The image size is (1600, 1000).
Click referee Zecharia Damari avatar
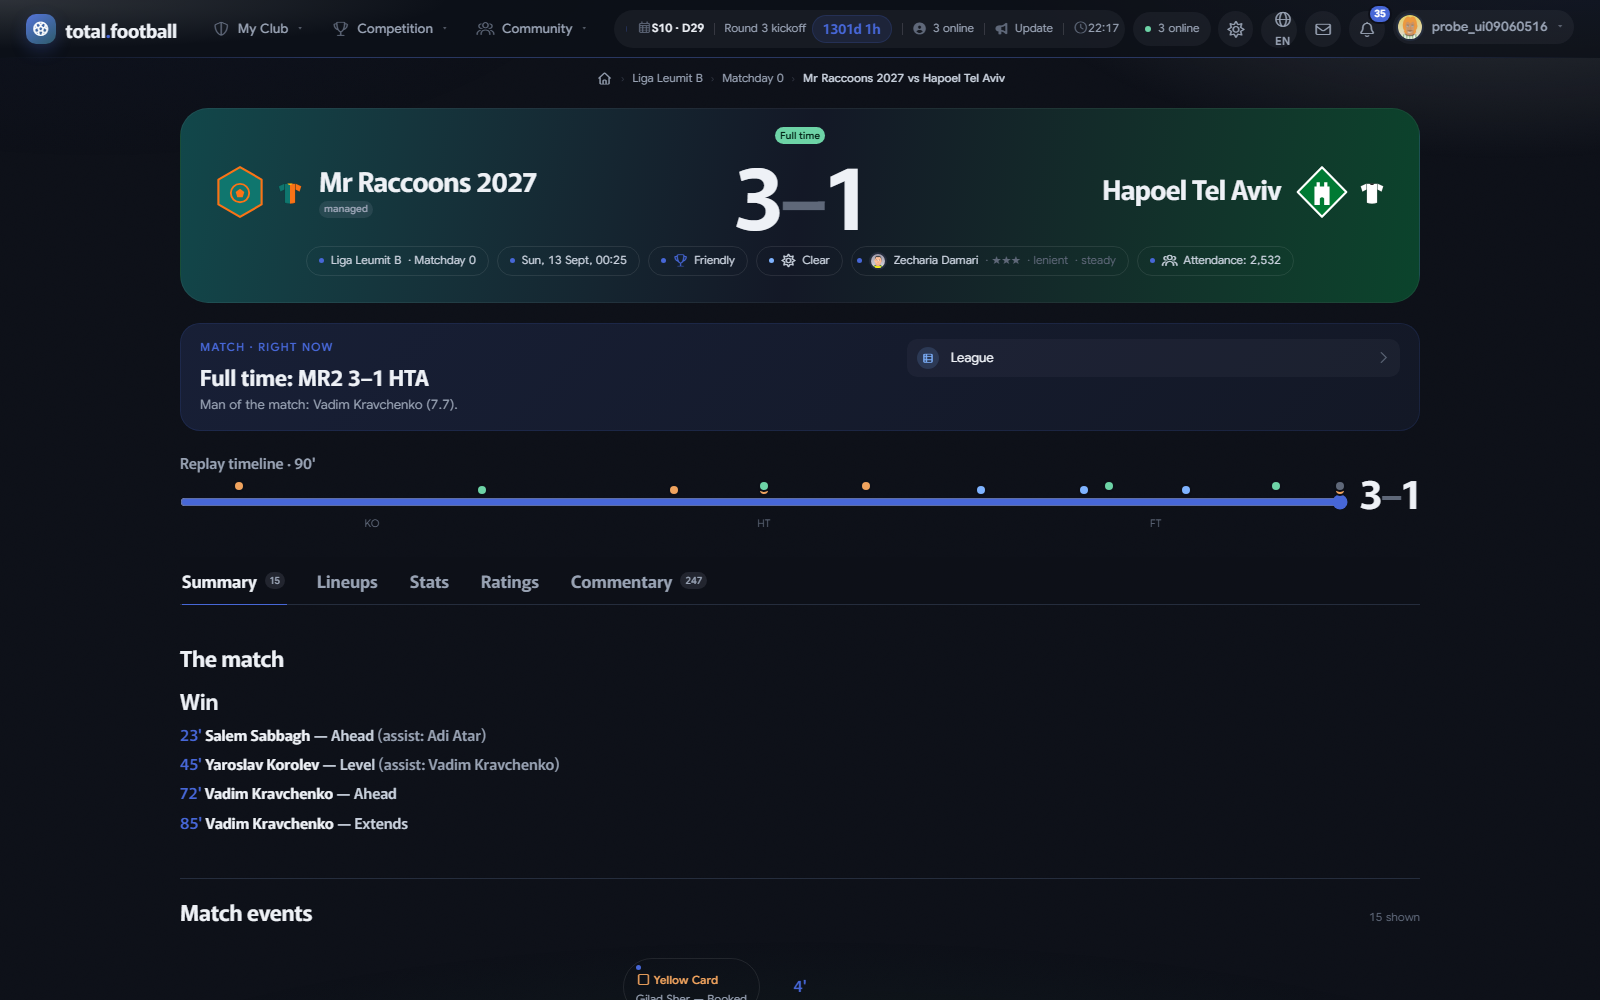coord(878,260)
